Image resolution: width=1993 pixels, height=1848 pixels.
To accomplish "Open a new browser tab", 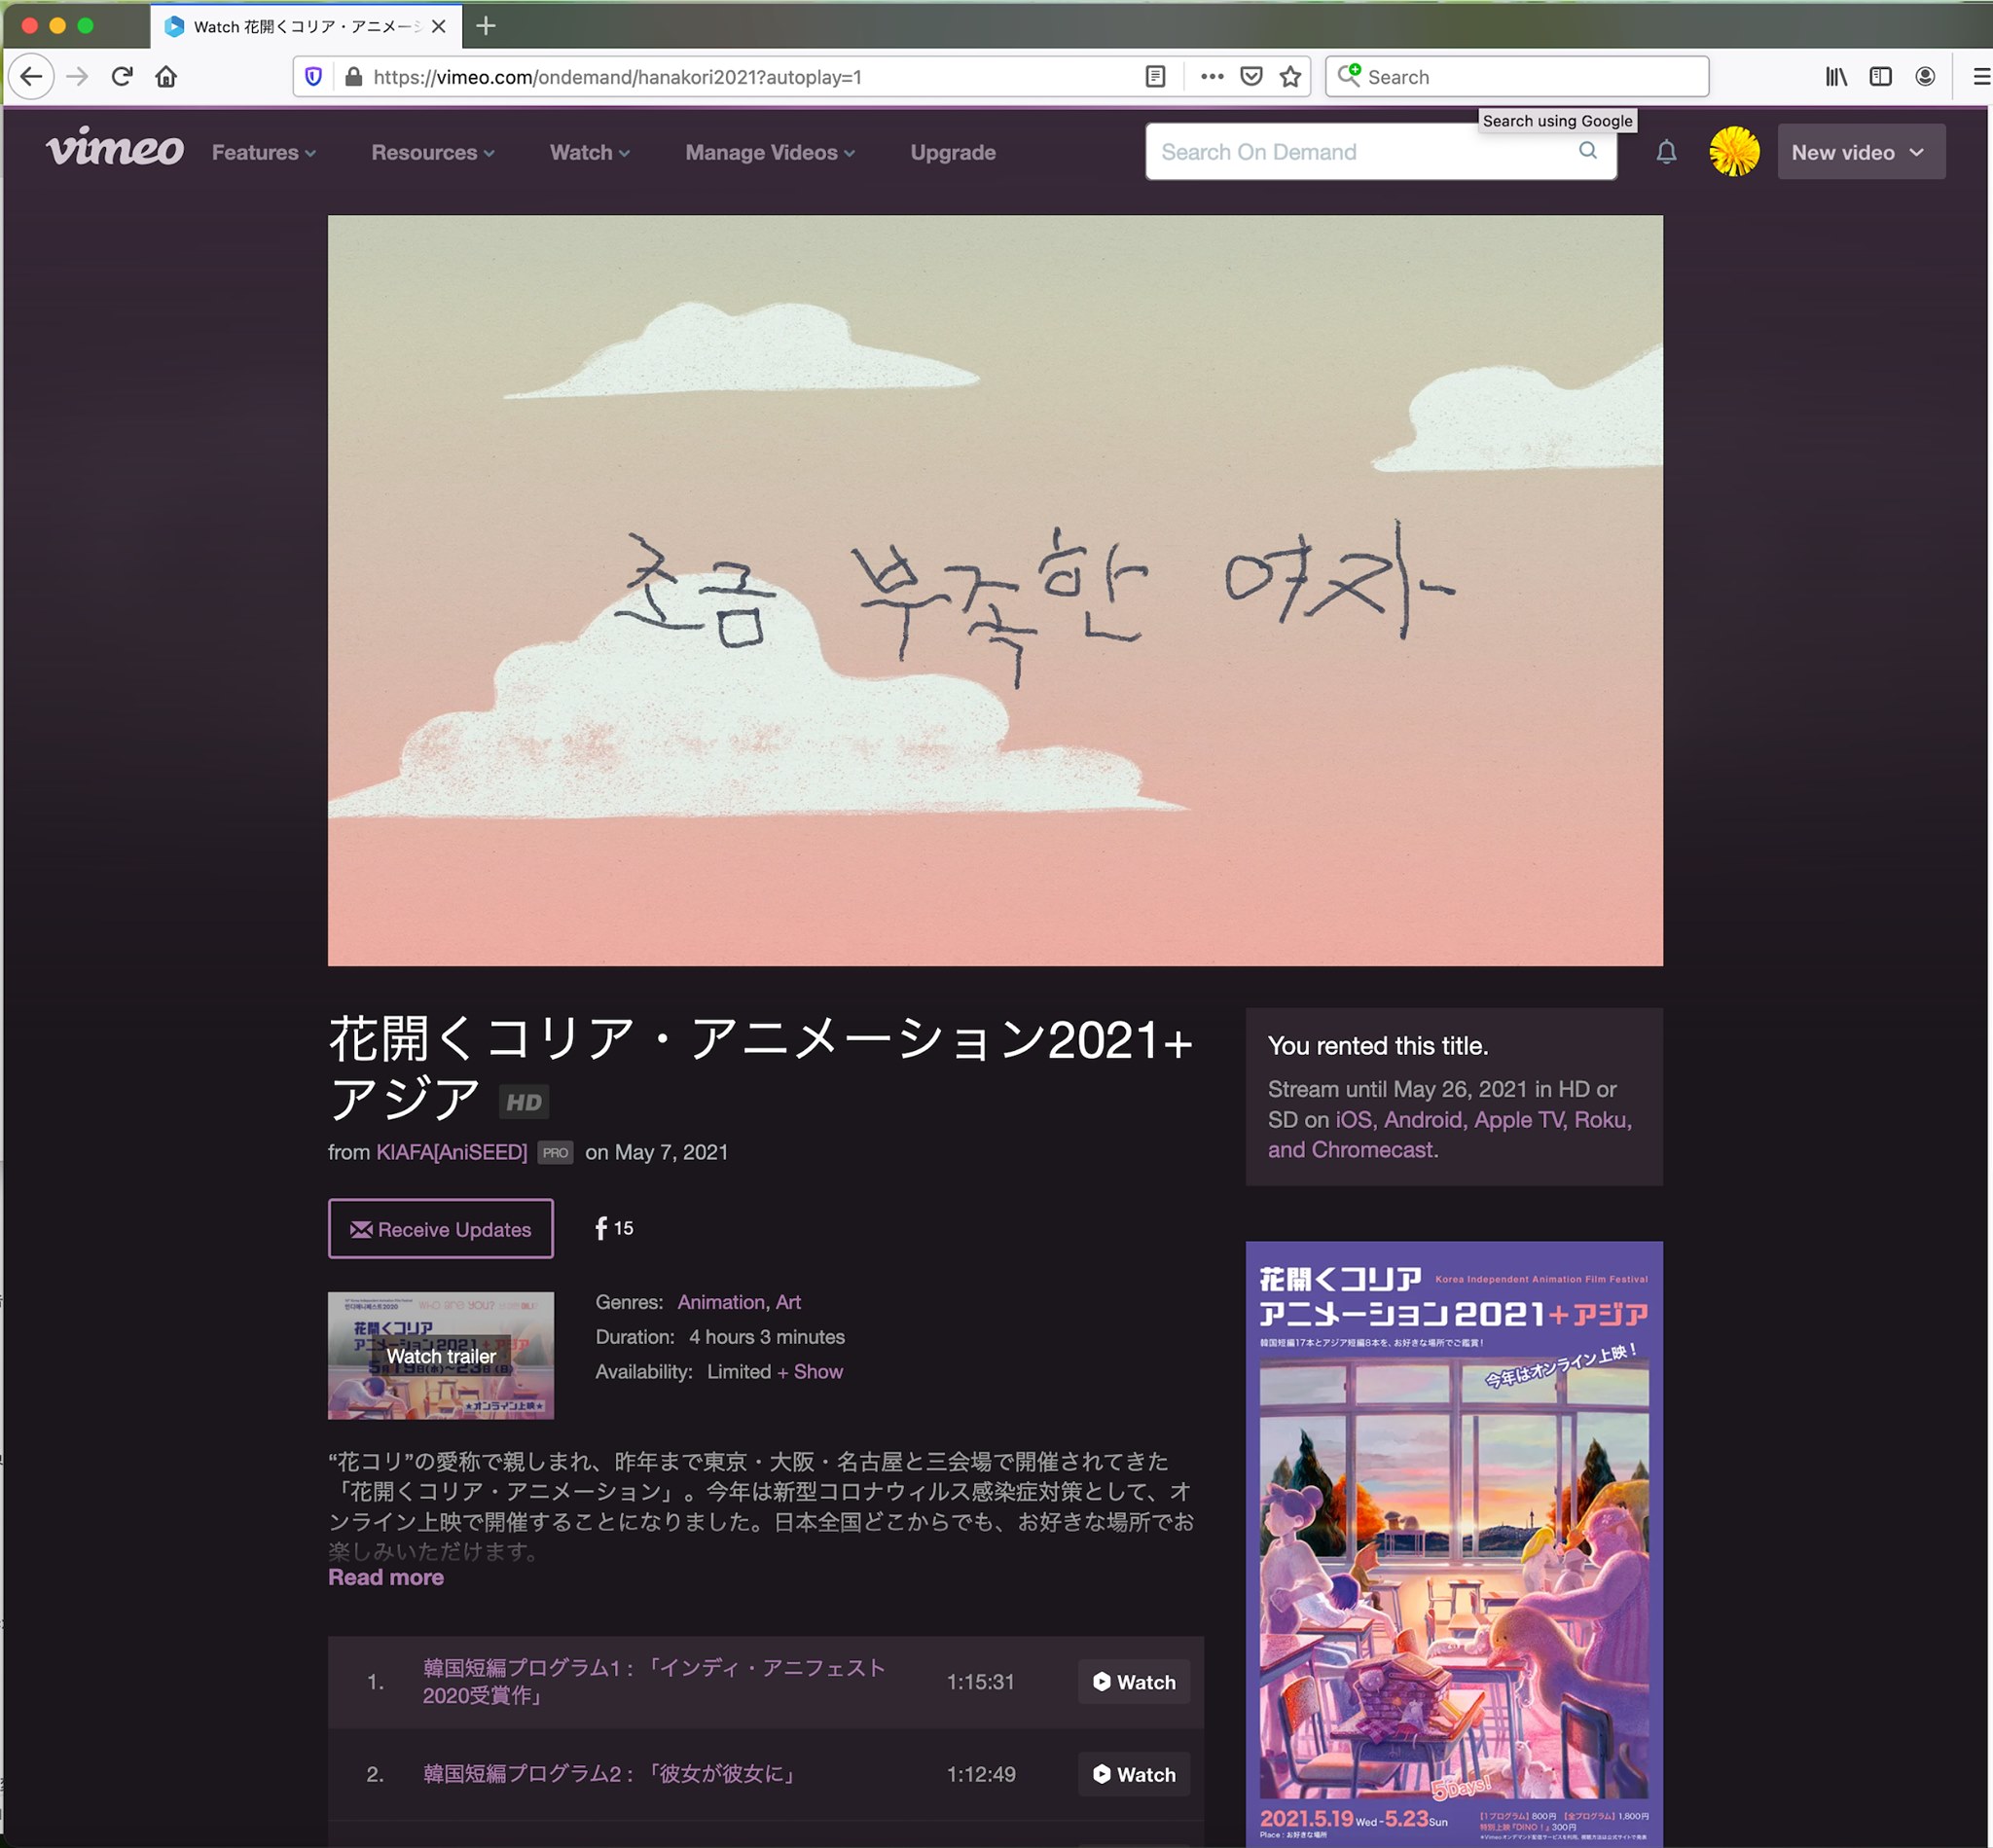I will tap(486, 26).
